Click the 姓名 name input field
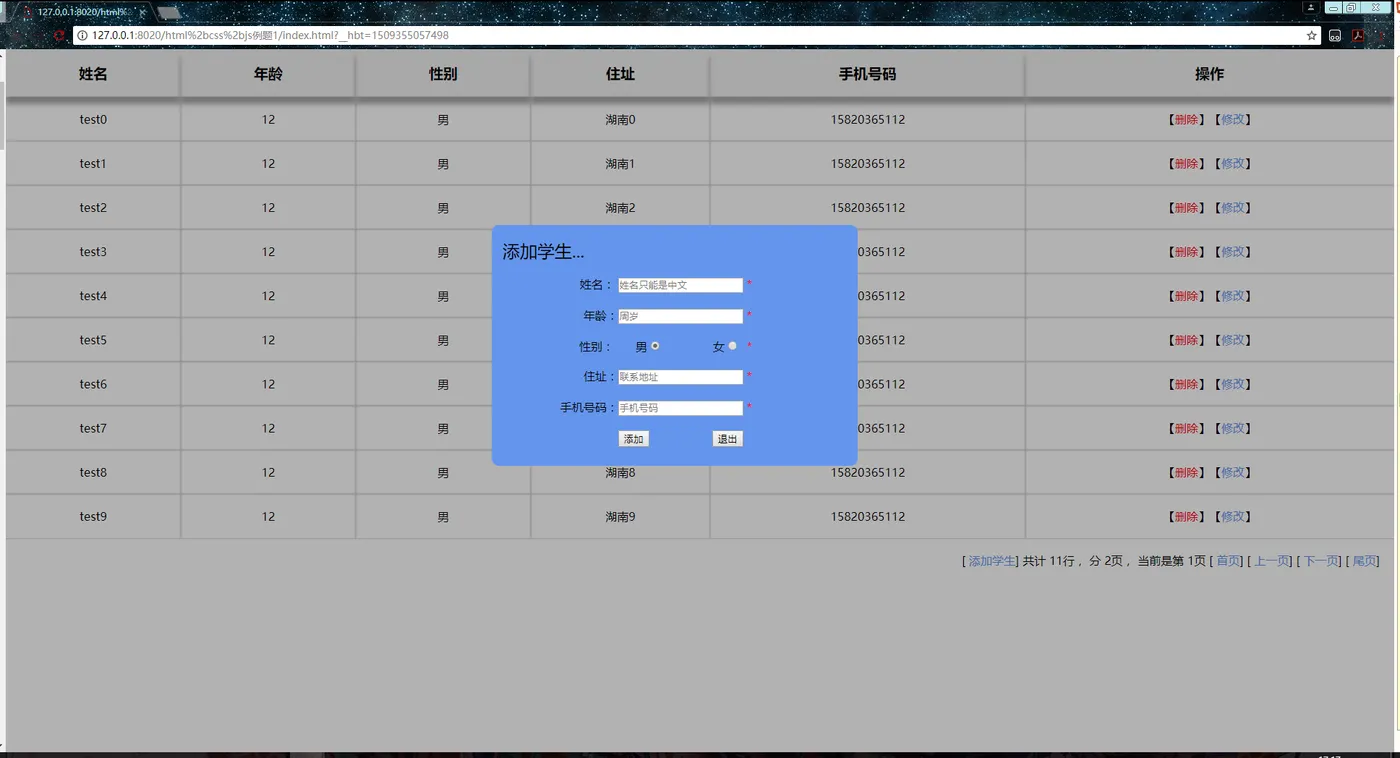Viewport: 1400px width, 758px height. click(681, 285)
